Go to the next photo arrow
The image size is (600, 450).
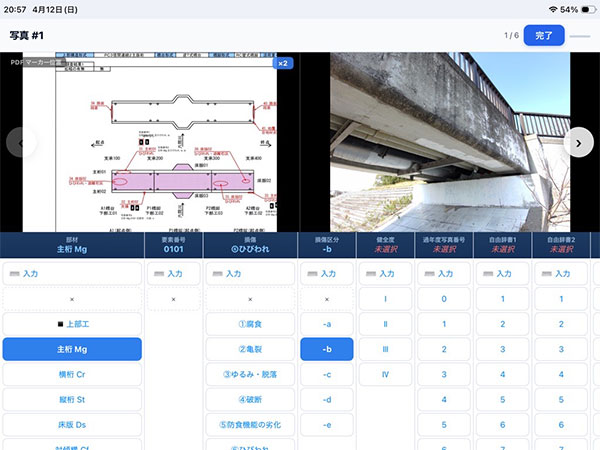coord(579,143)
